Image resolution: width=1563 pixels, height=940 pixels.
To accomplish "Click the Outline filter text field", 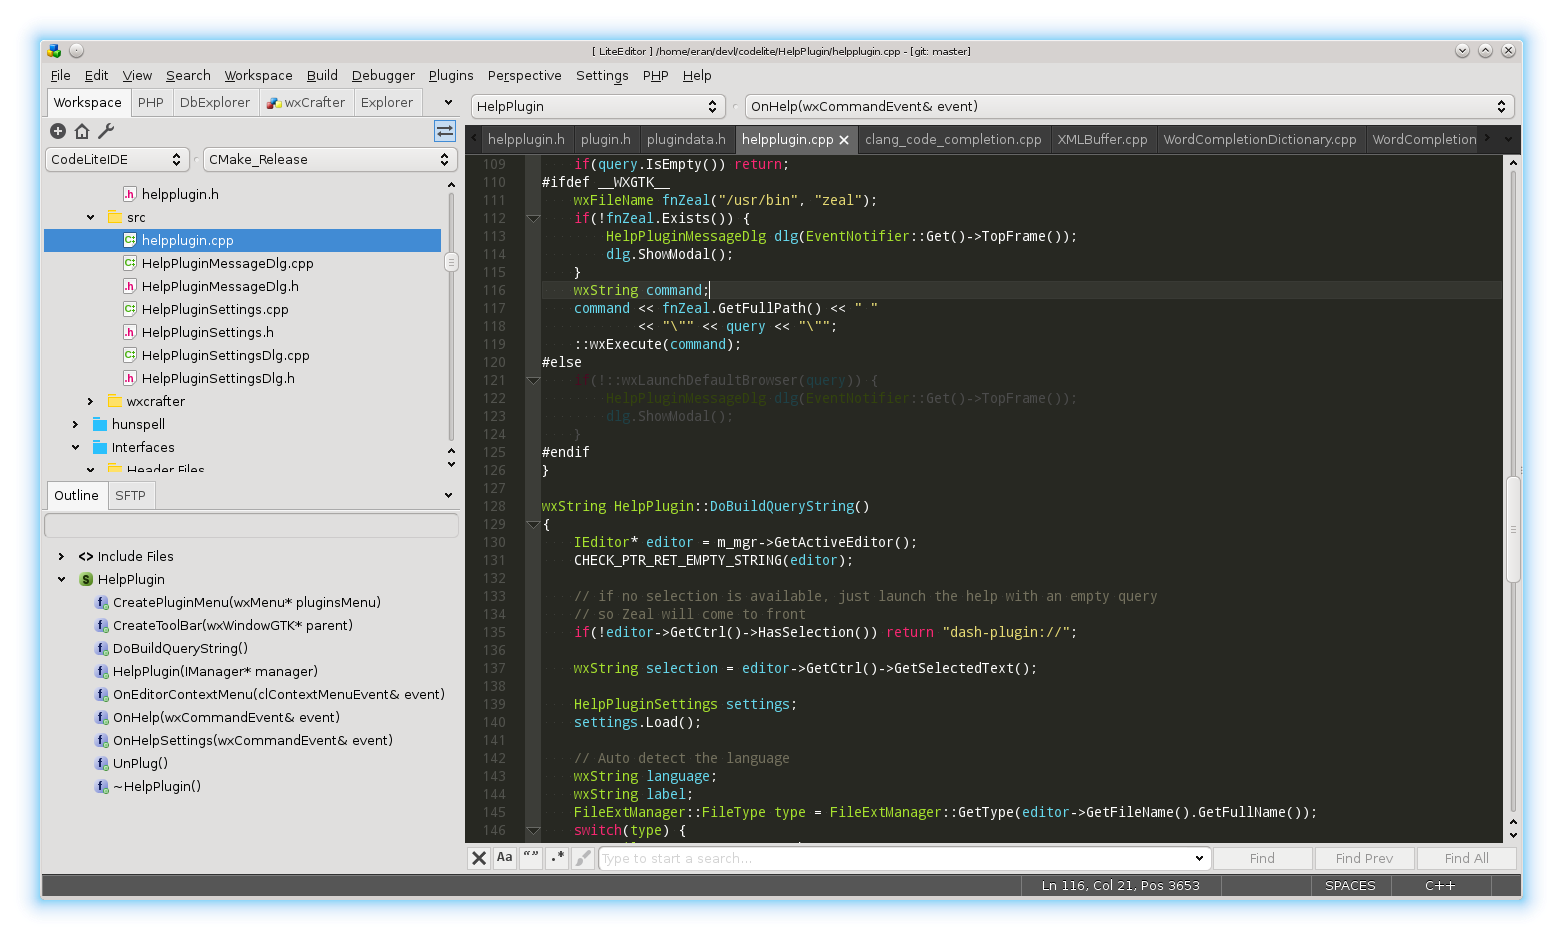I will point(251,525).
